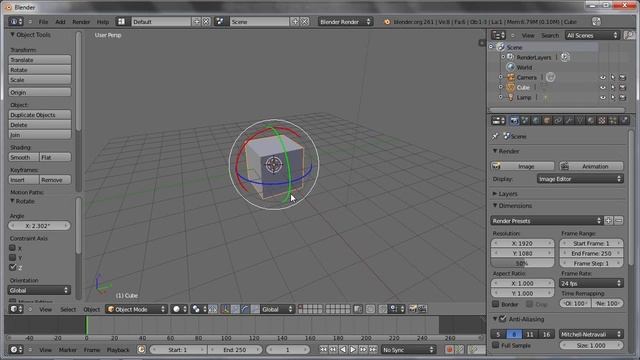
Task: Click the Duplicate Objects button
Action: 40,115
